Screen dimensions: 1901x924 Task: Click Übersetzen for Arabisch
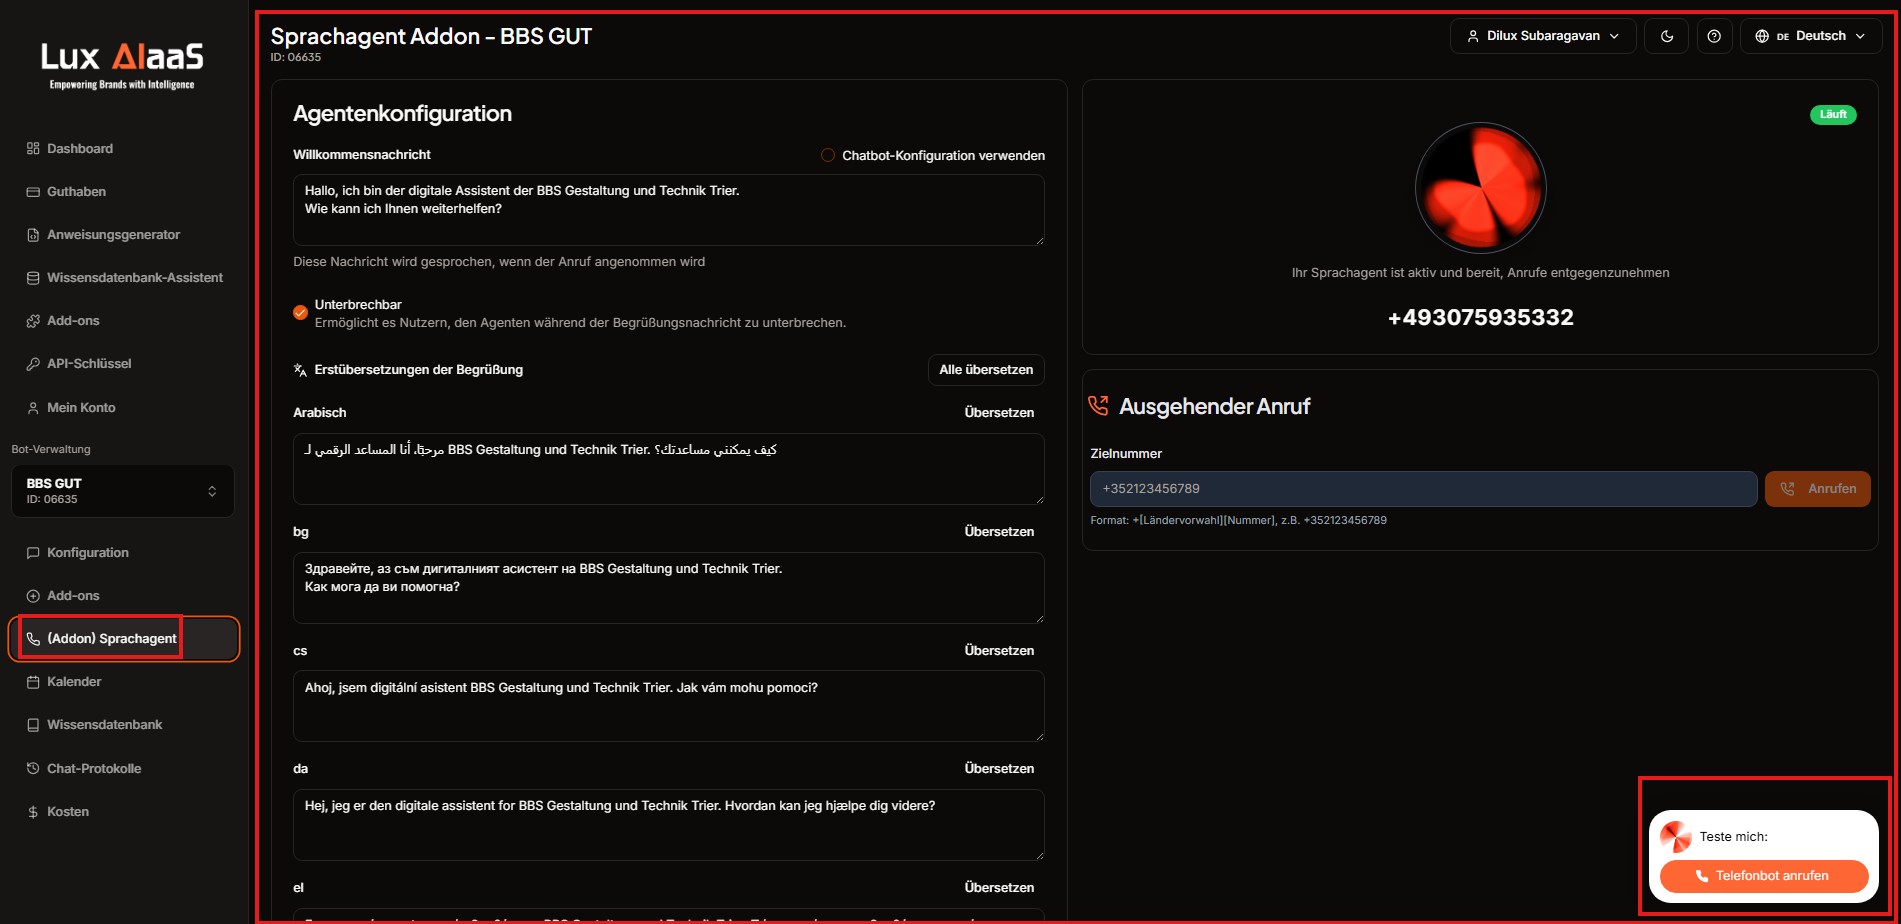[999, 413]
